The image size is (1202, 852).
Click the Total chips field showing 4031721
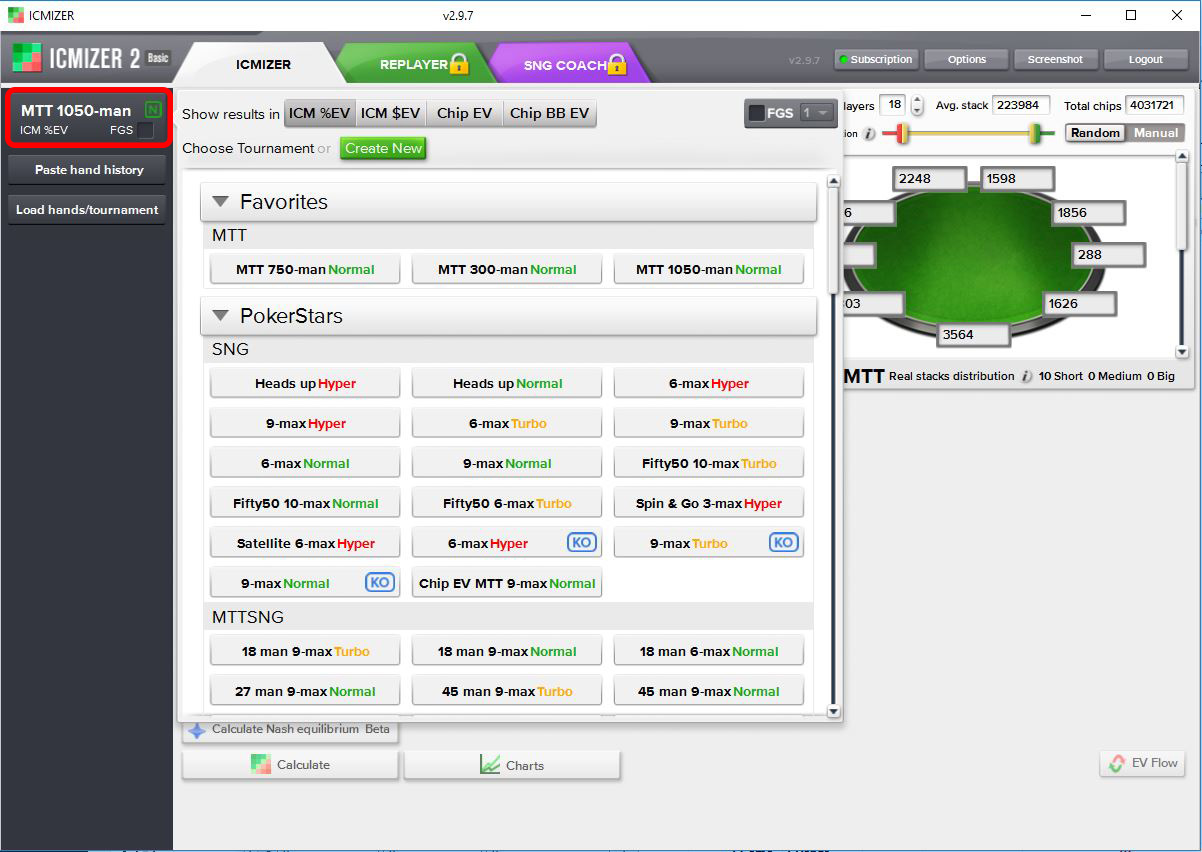[x=1154, y=105]
